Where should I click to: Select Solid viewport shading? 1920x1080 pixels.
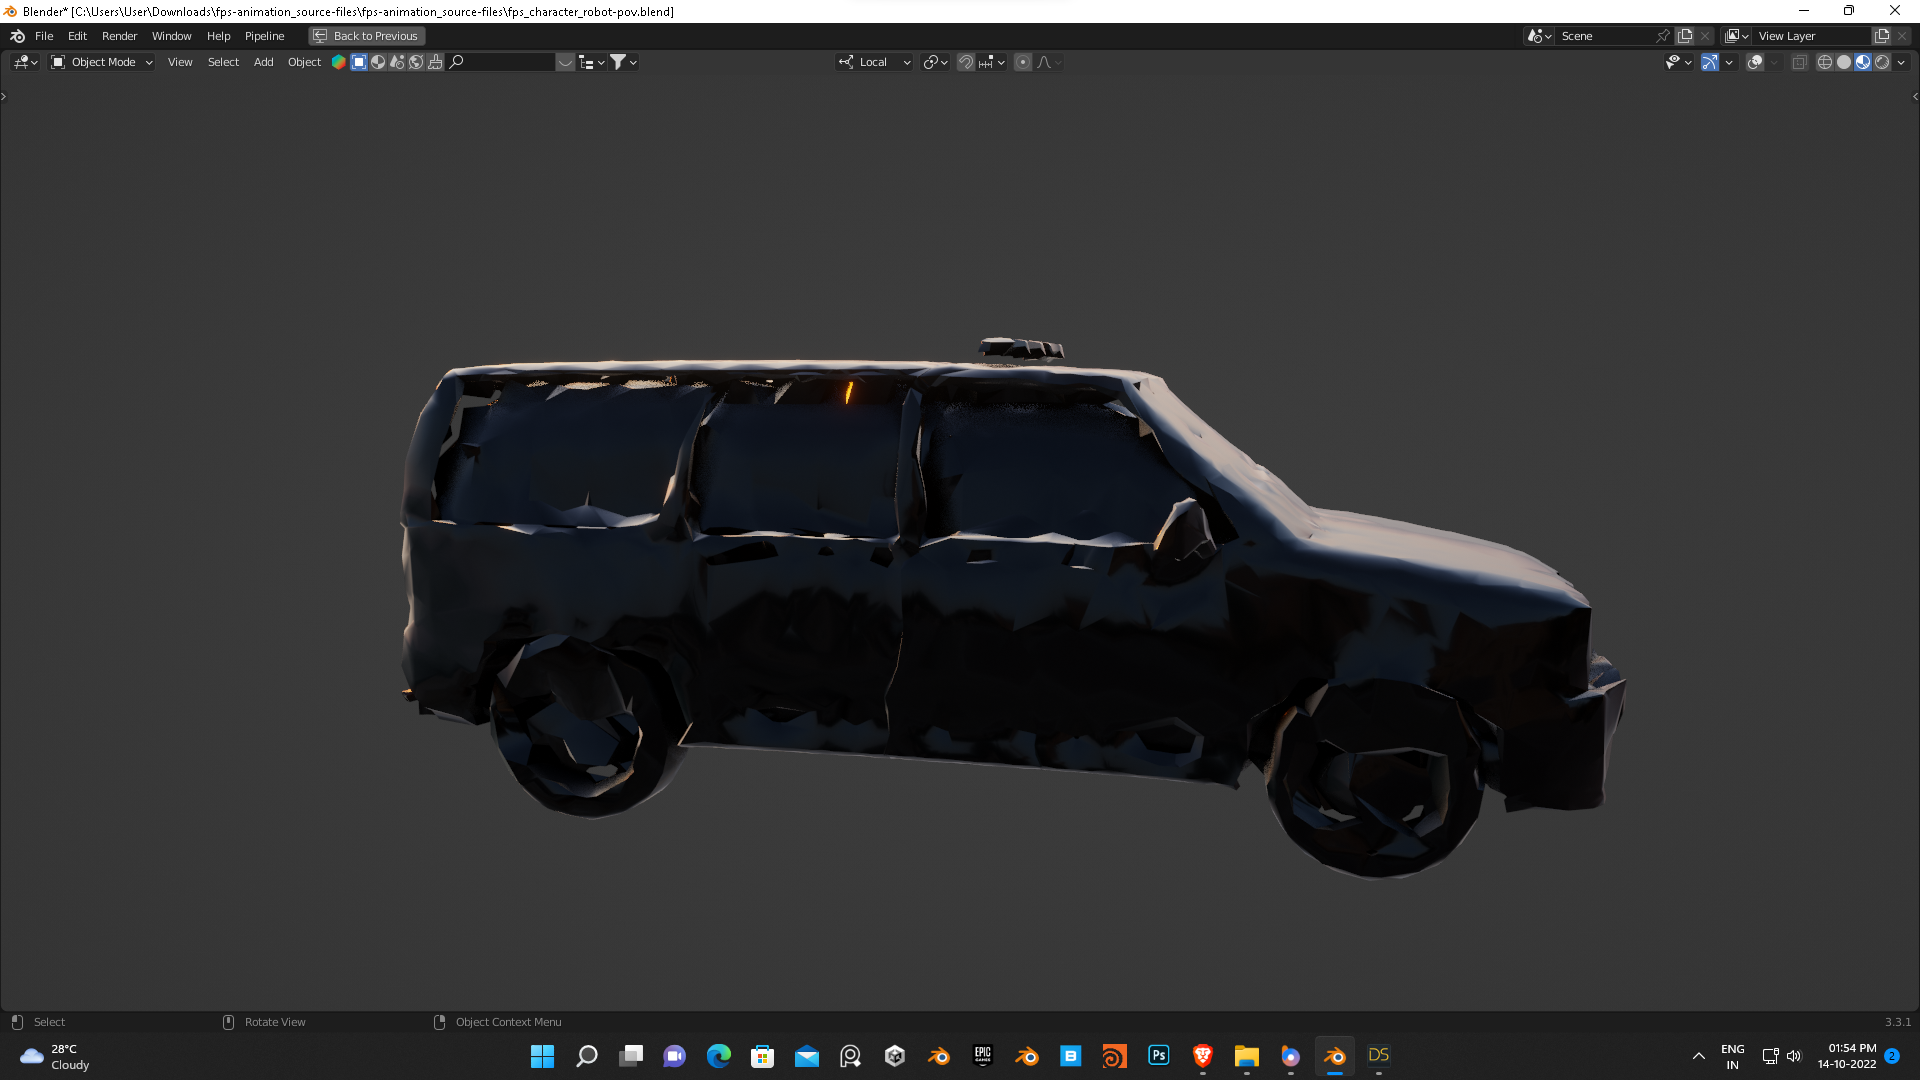tap(1843, 62)
